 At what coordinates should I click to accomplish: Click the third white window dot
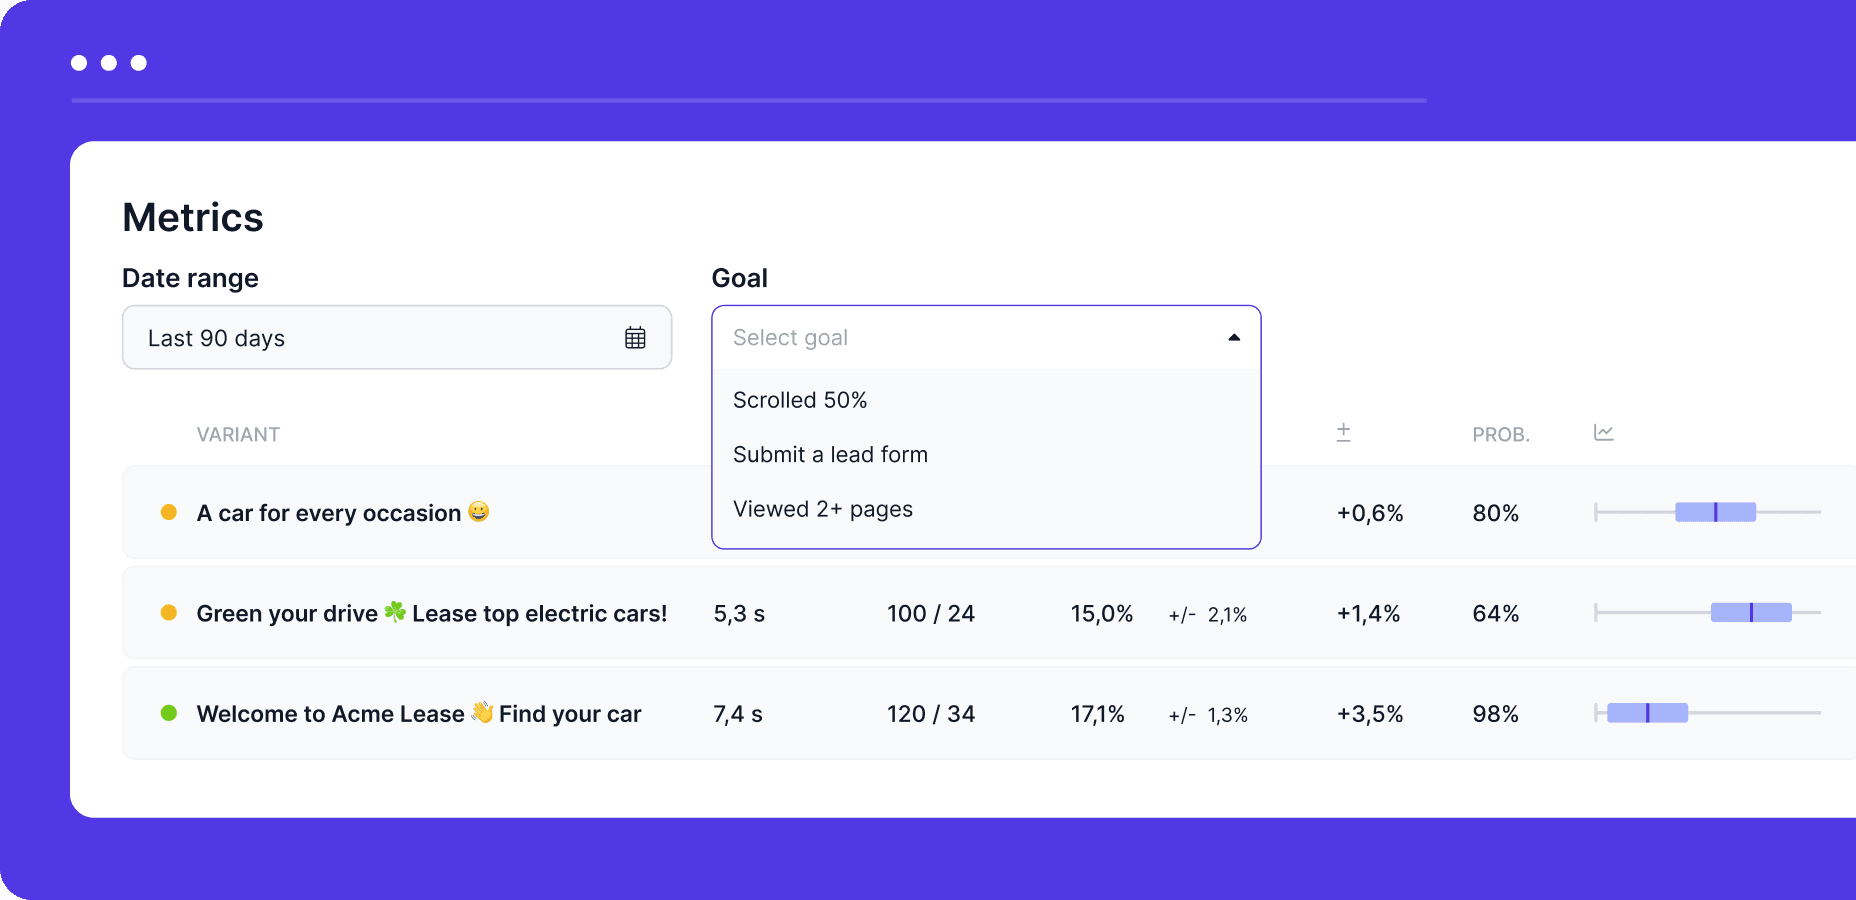pos(139,63)
